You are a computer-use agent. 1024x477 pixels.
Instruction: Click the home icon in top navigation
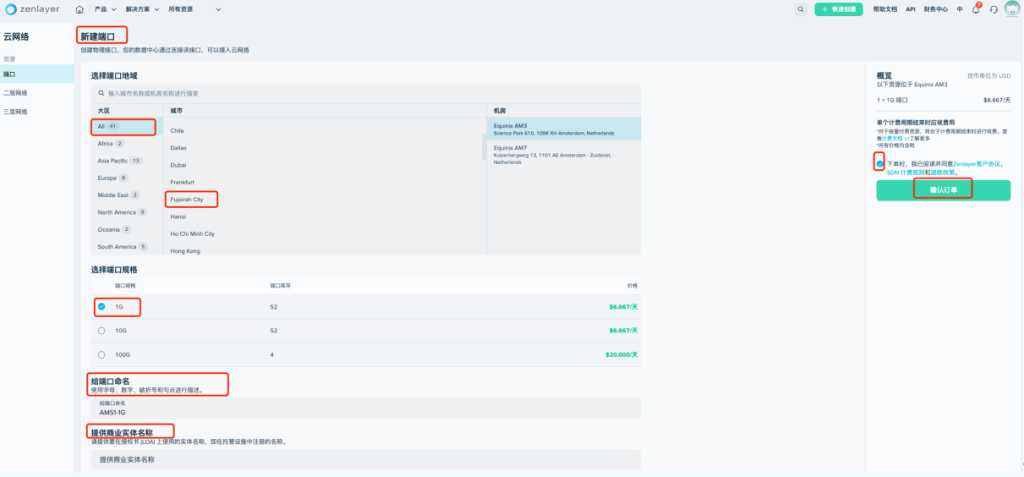click(x=80, y=9)
